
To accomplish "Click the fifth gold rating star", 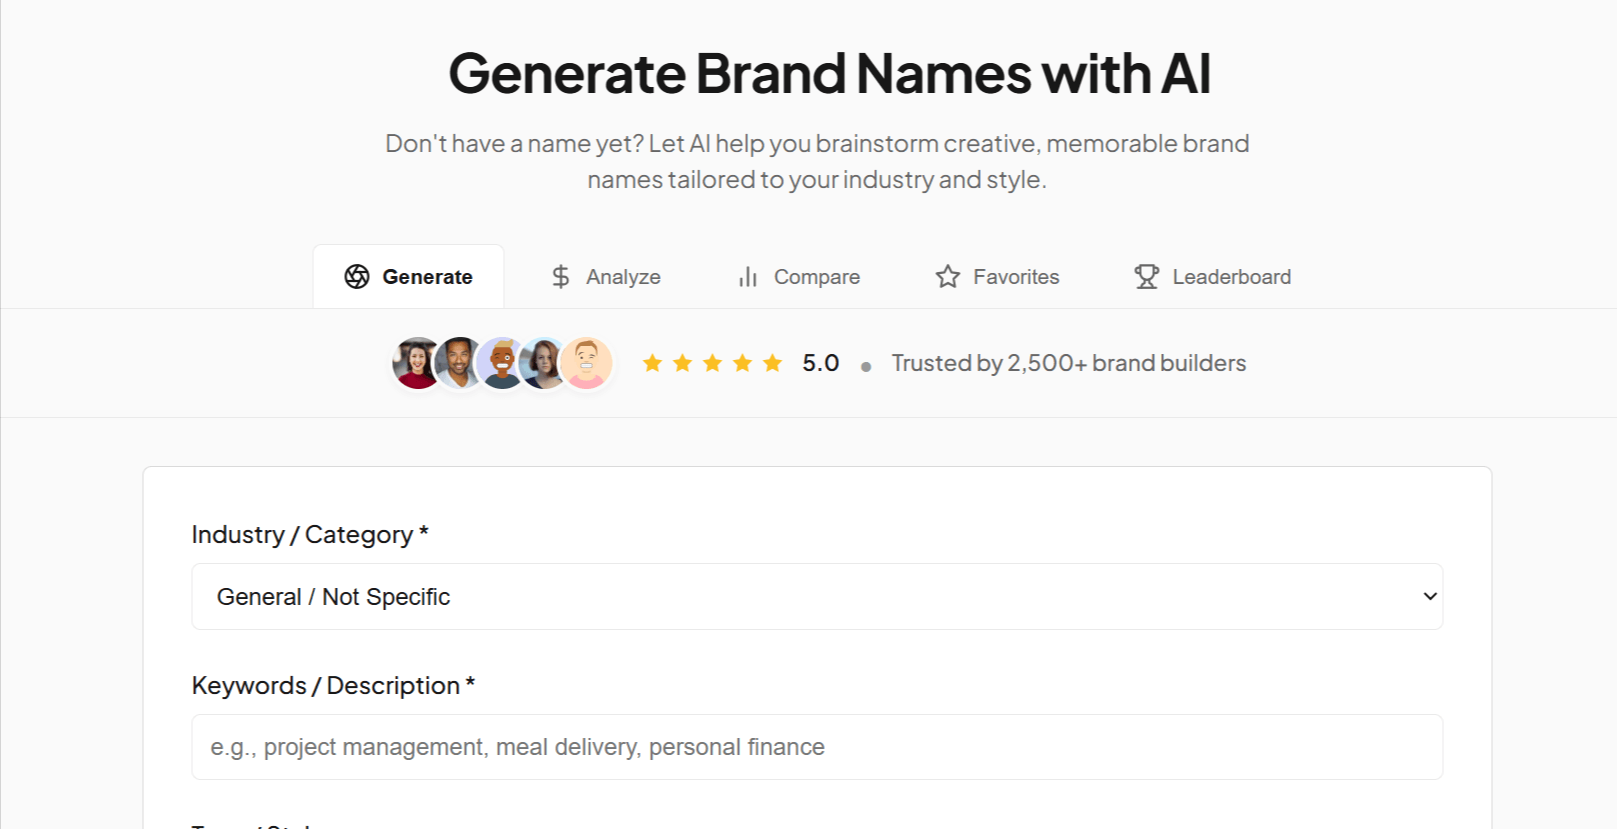I will pyautogui.click(x=772, y=363).
